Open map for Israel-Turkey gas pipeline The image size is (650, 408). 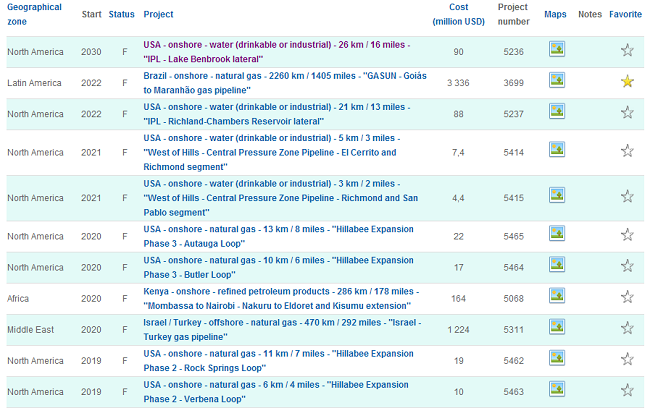(557, 326)
